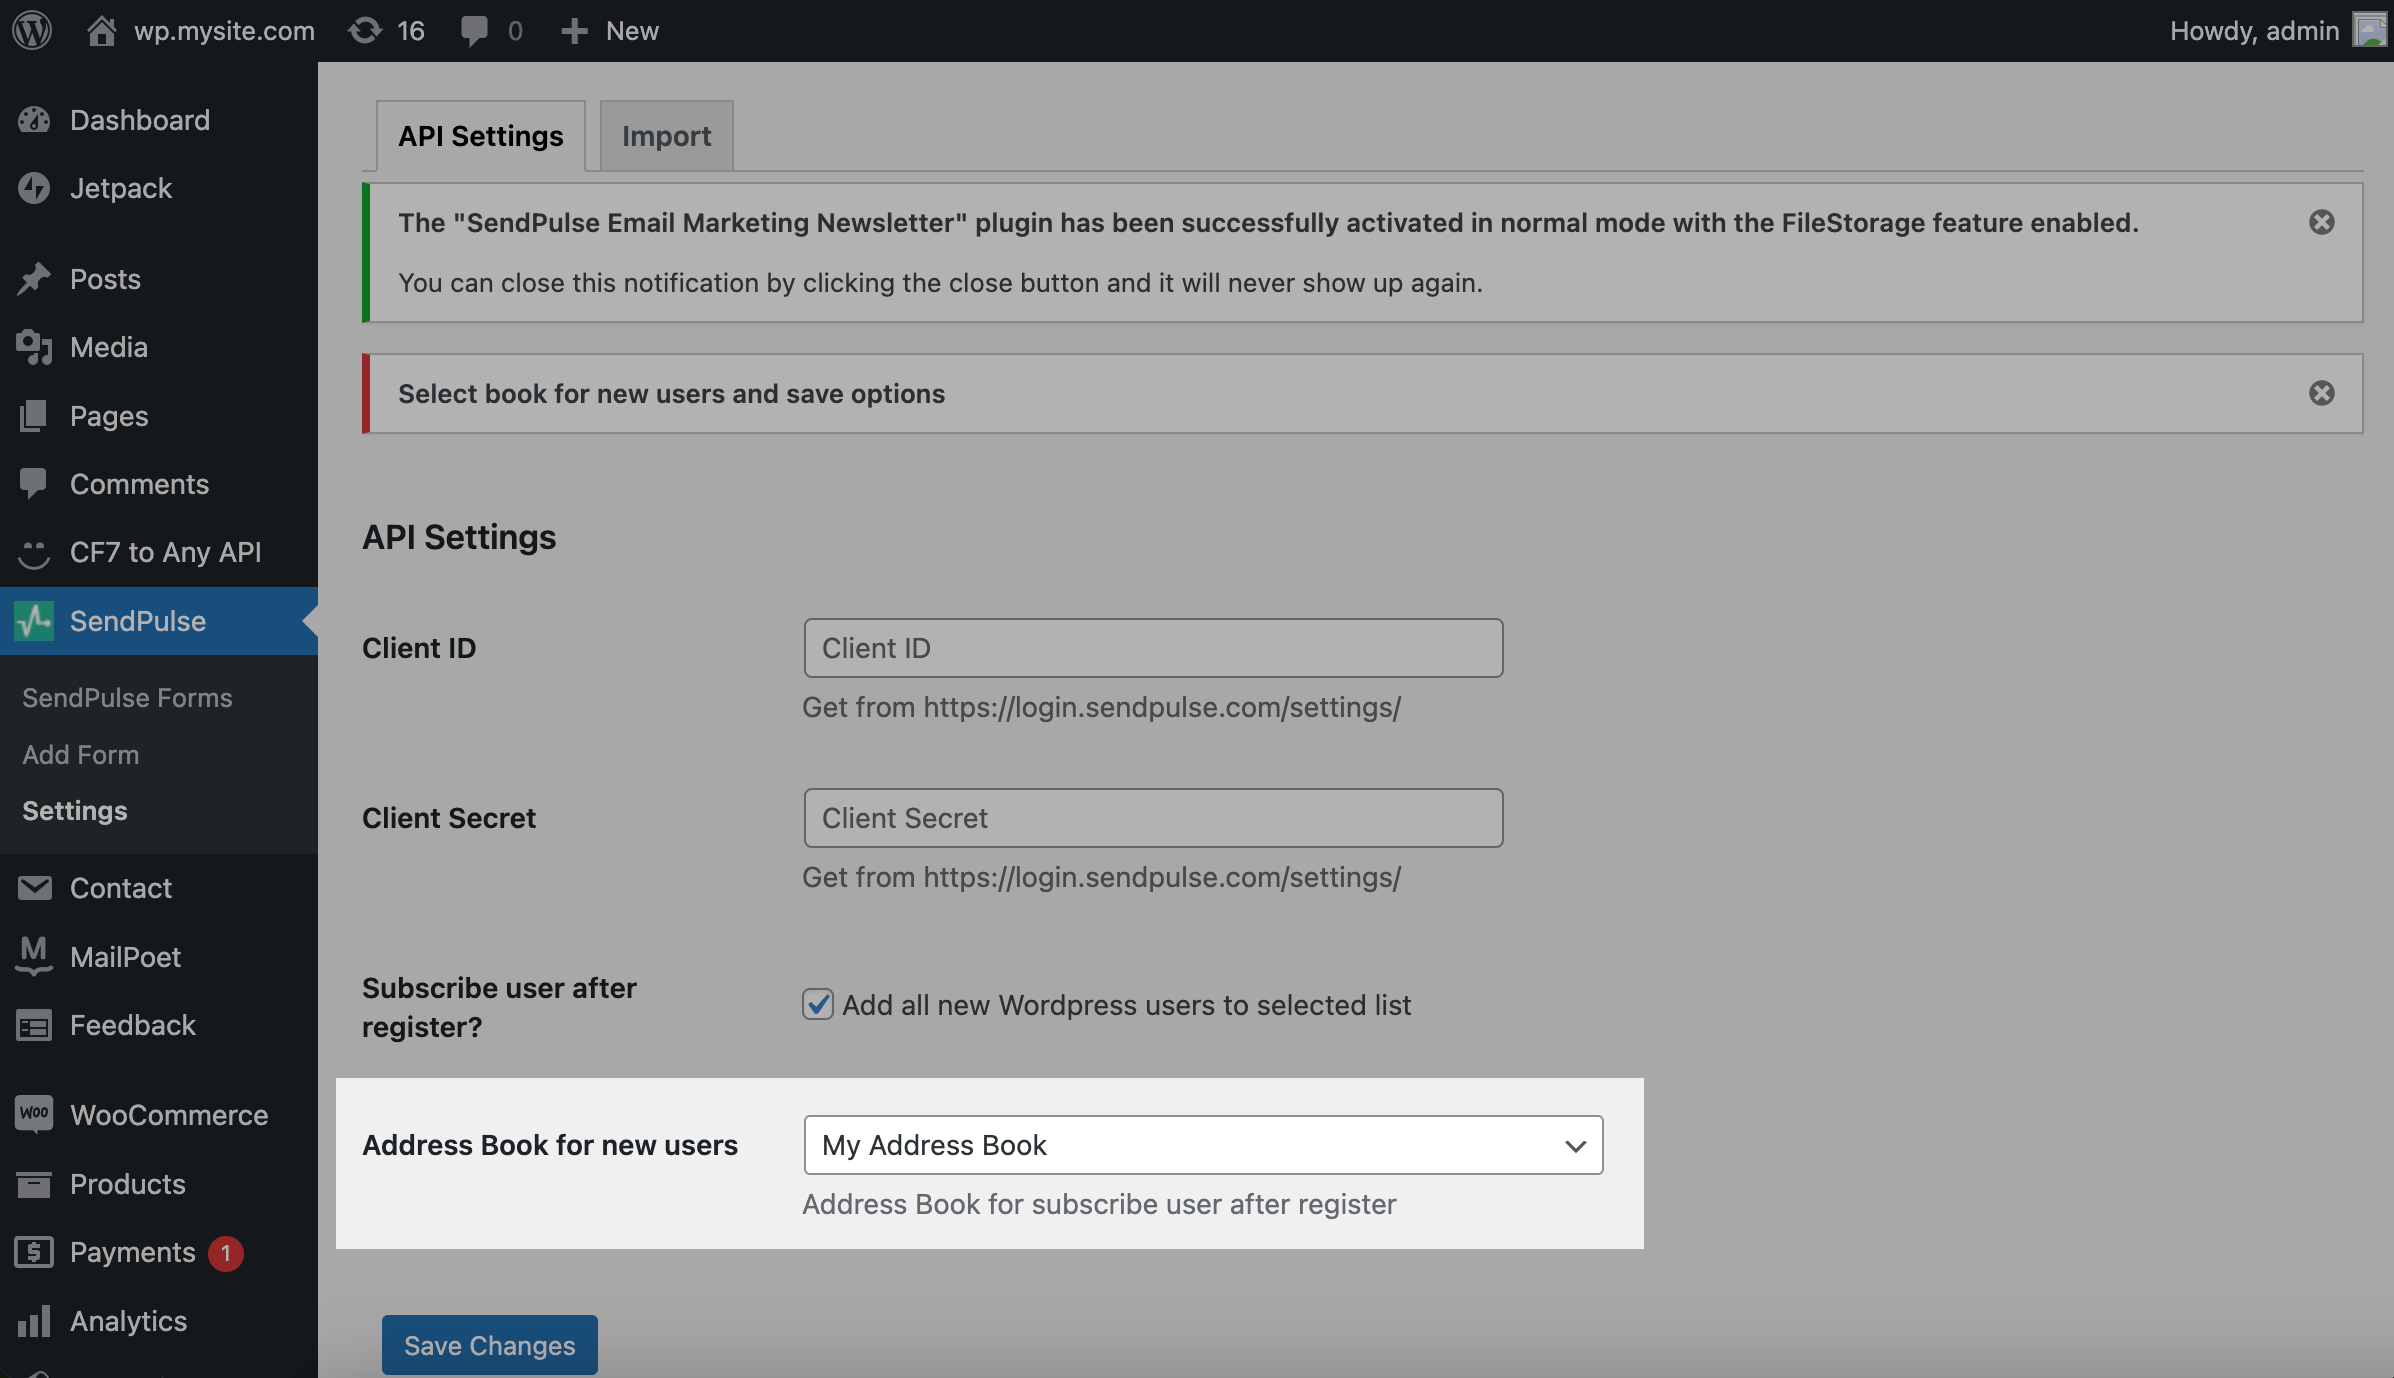Dismiss the plugin activated success notice
The image size is (2394, 1378).
pos(2321,222)
